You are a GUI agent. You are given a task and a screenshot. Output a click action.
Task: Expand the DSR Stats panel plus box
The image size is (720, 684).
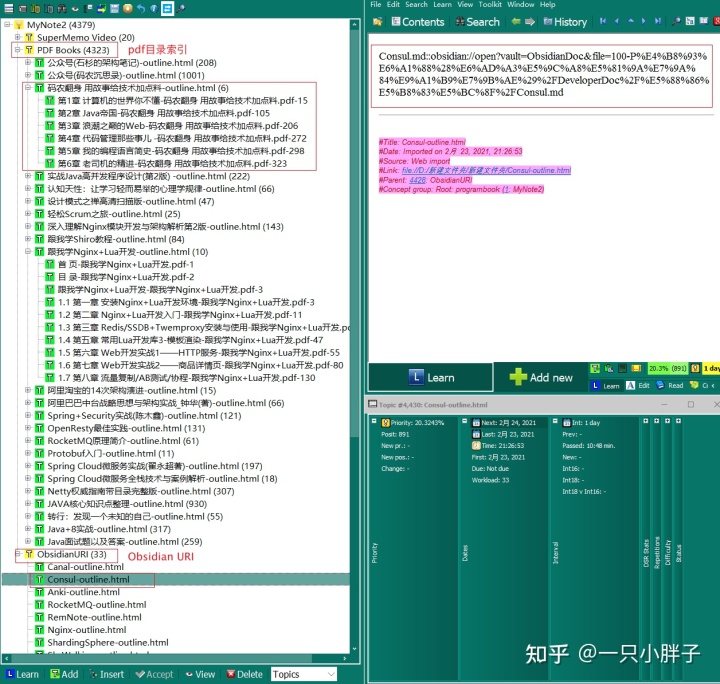pyautogui.click(x=646, y=421)
